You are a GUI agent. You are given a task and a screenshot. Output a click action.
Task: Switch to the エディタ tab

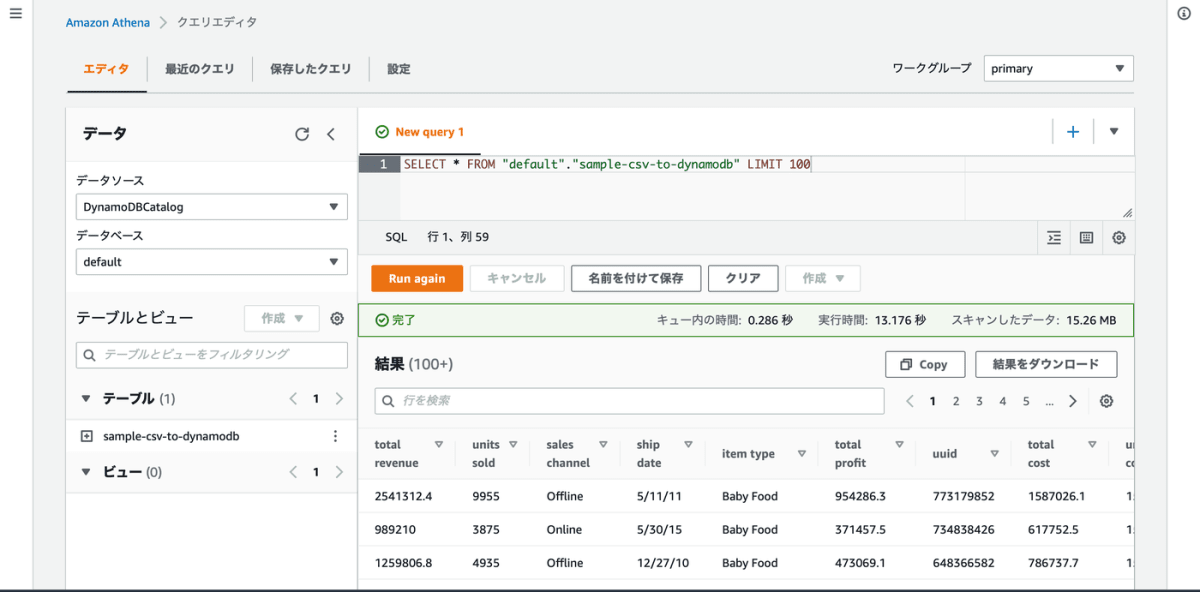click(106, 69)
